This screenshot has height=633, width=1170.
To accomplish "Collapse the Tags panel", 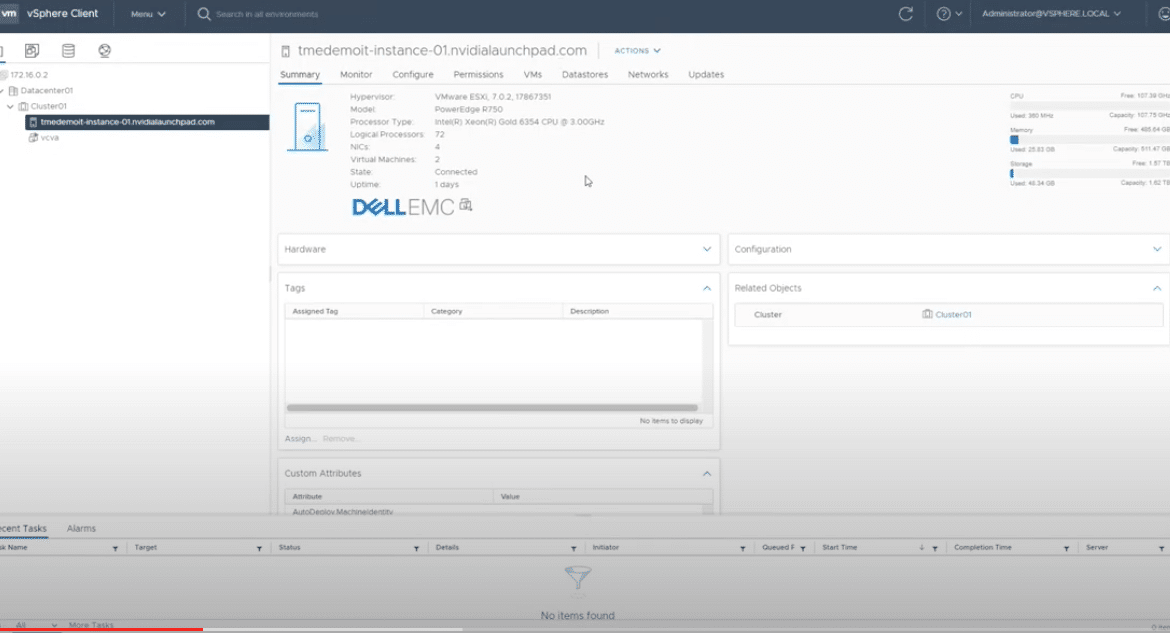I will 707,288.
